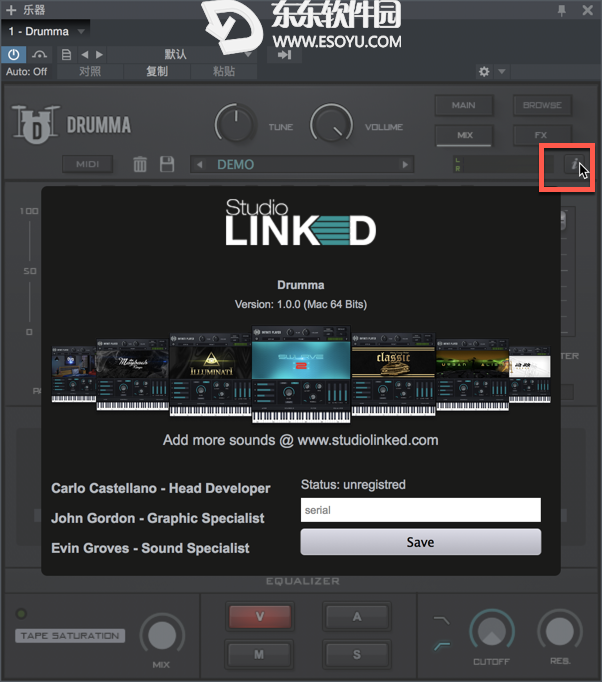The height and width of the screenshot is (682, 602).
Task: Switch to the MIX tab
Action: point(464,135)
